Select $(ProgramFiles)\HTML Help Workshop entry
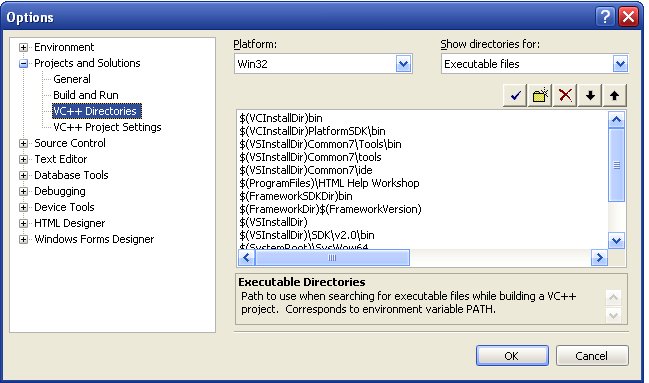The image size is (649, 383). (x=329, y=183)
